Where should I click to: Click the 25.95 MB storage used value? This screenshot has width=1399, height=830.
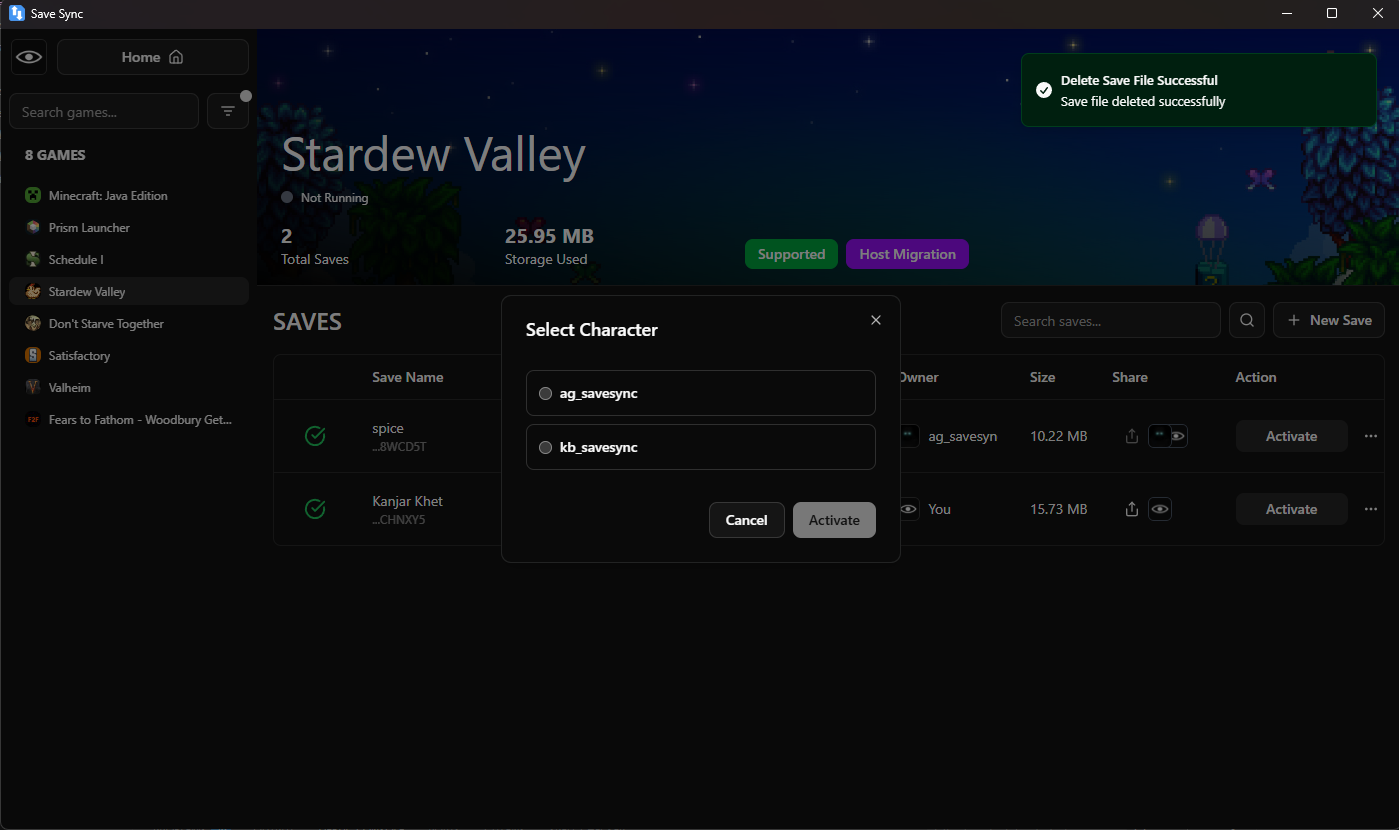549,236
